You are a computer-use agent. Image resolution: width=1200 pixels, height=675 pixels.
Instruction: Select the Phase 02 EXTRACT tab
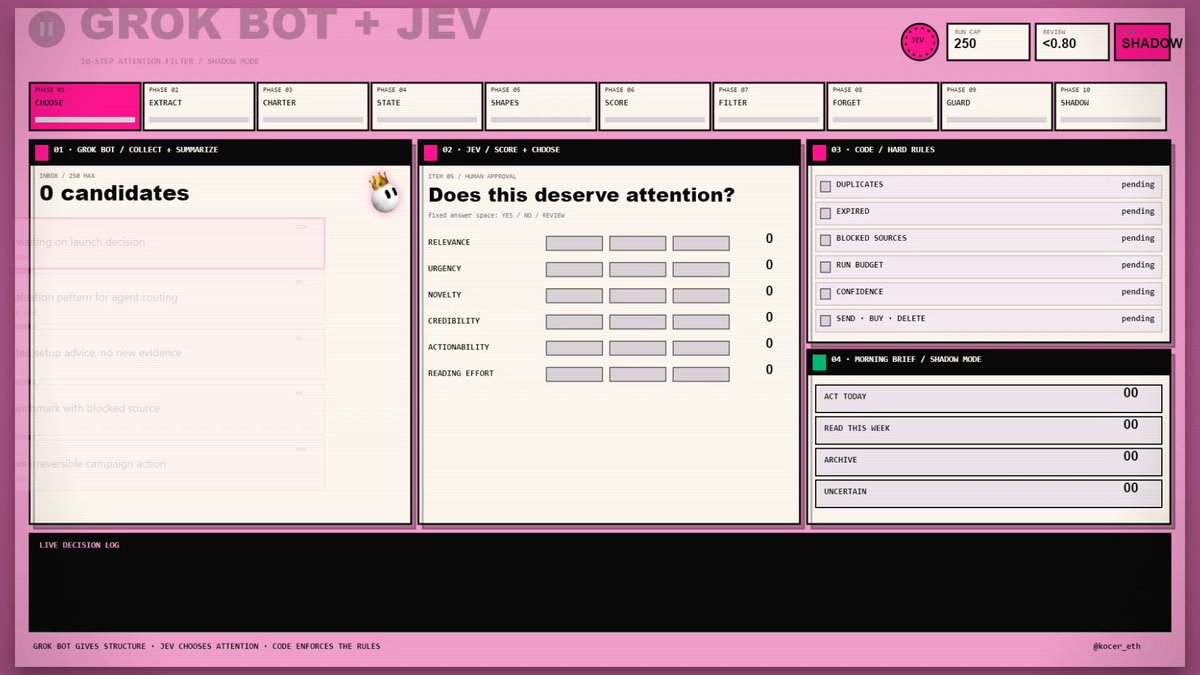199,106
